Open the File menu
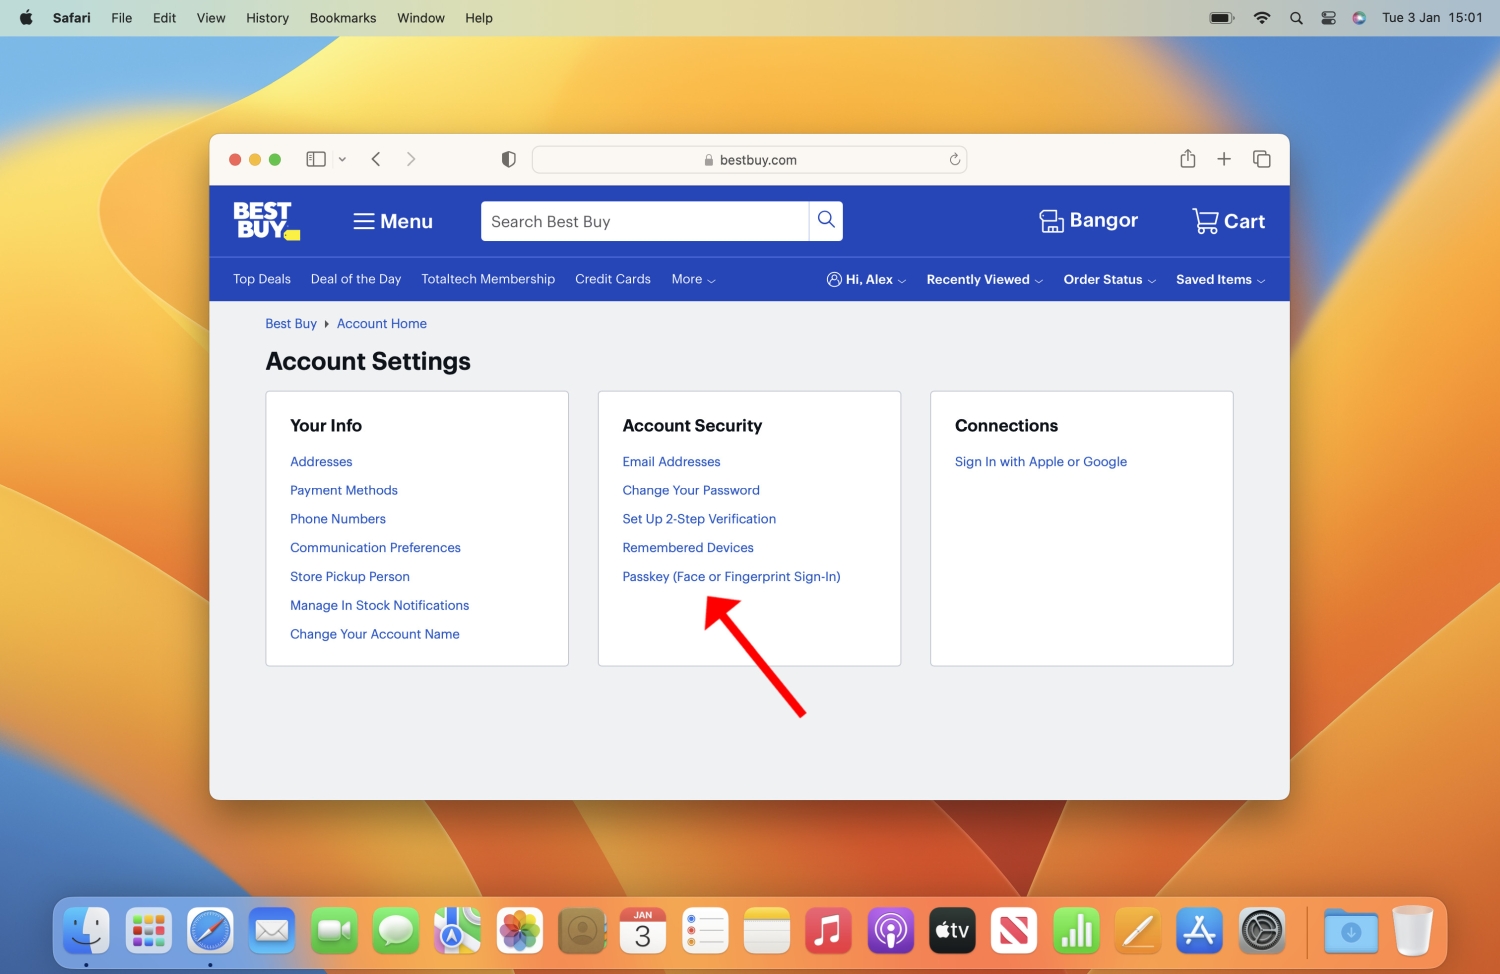Screen dimensions: 1500x974 click(122, 18)
